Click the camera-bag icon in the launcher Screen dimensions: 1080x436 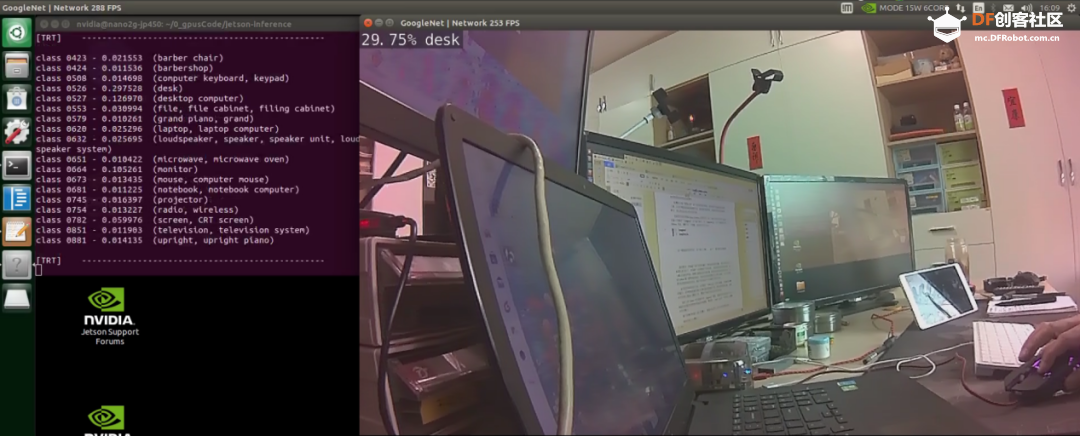click(17, 98)
